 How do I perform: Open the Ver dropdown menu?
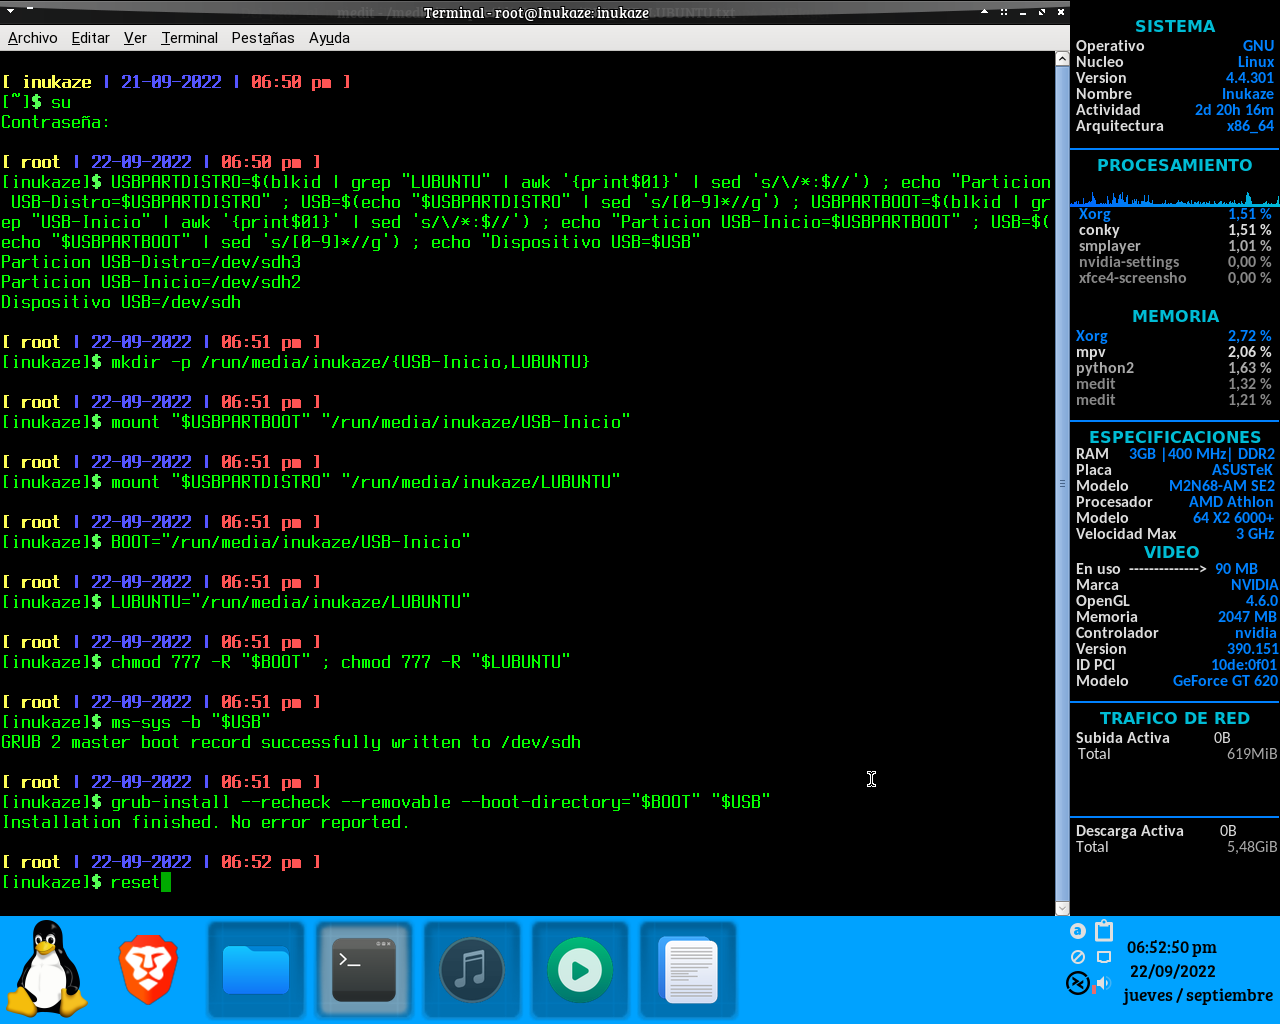coord(135,37)
